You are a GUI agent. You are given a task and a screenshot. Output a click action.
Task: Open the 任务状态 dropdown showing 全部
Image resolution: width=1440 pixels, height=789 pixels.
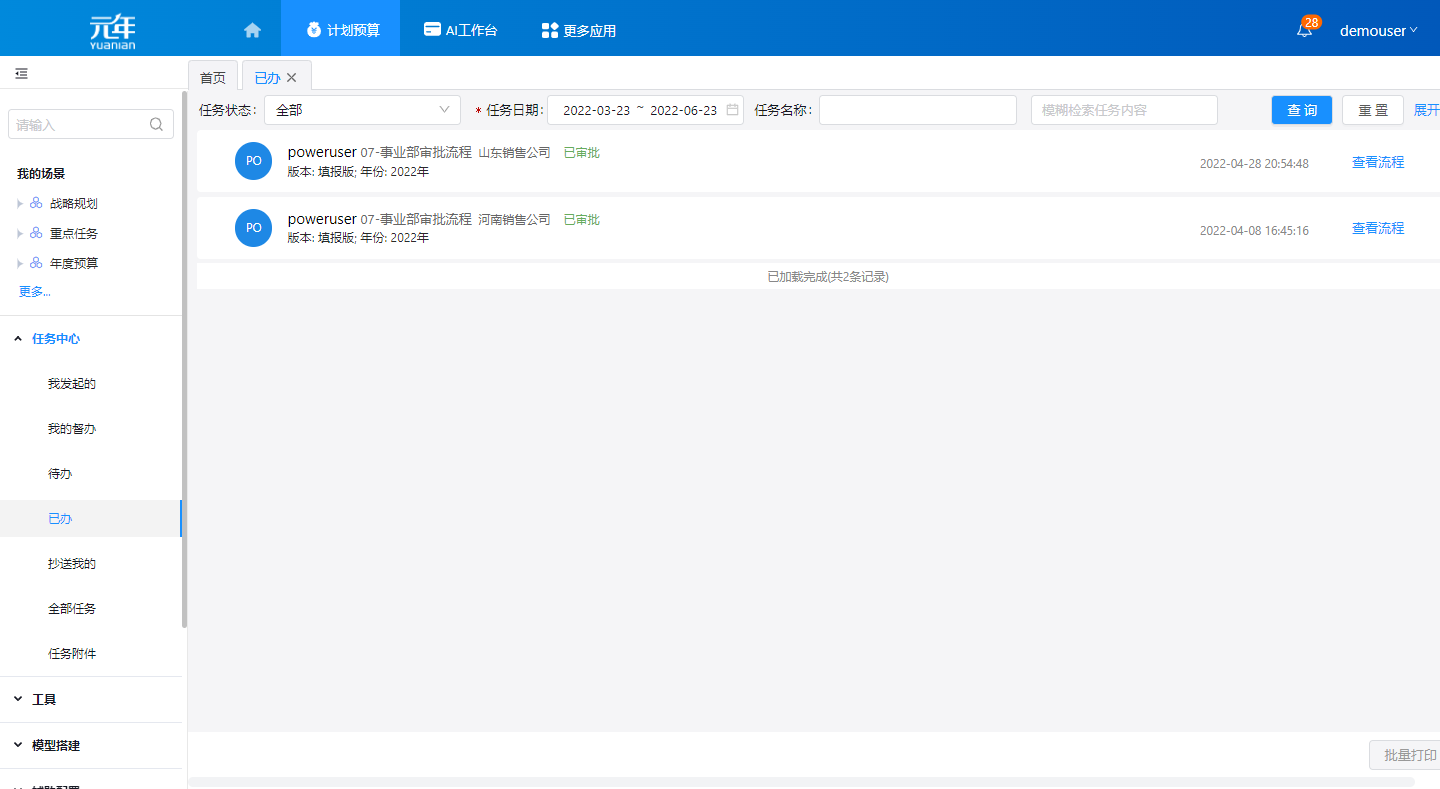[x=362, y=110]
